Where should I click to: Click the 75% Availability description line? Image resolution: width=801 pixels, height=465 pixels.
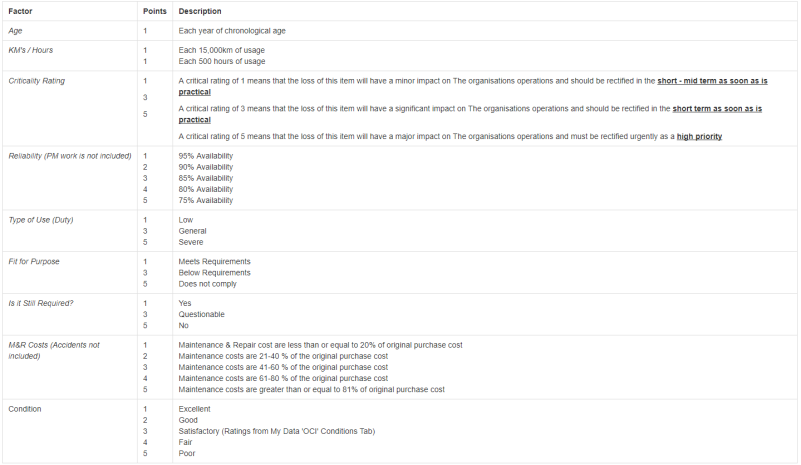(x=205, y=200)
